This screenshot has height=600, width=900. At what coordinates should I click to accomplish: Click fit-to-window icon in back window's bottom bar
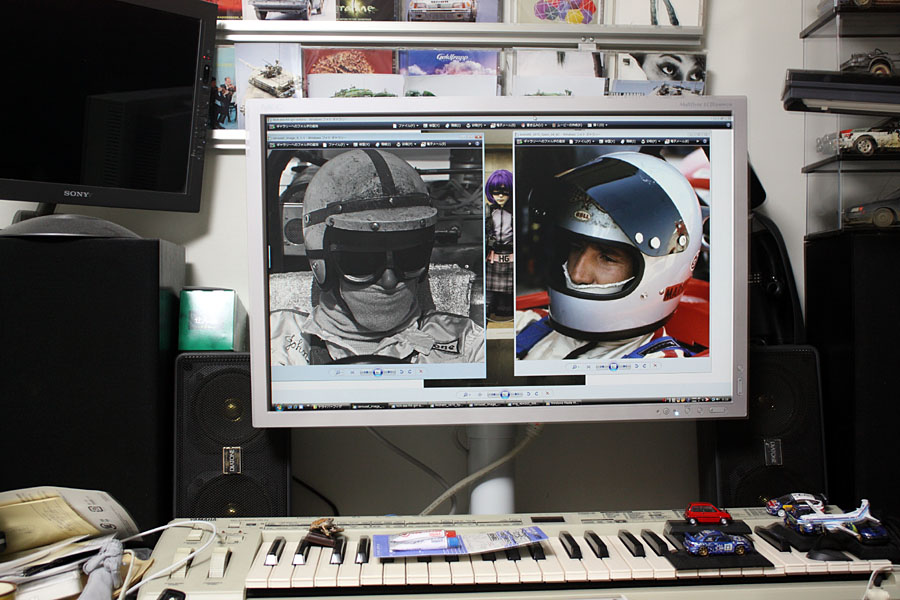coord(479,395)
